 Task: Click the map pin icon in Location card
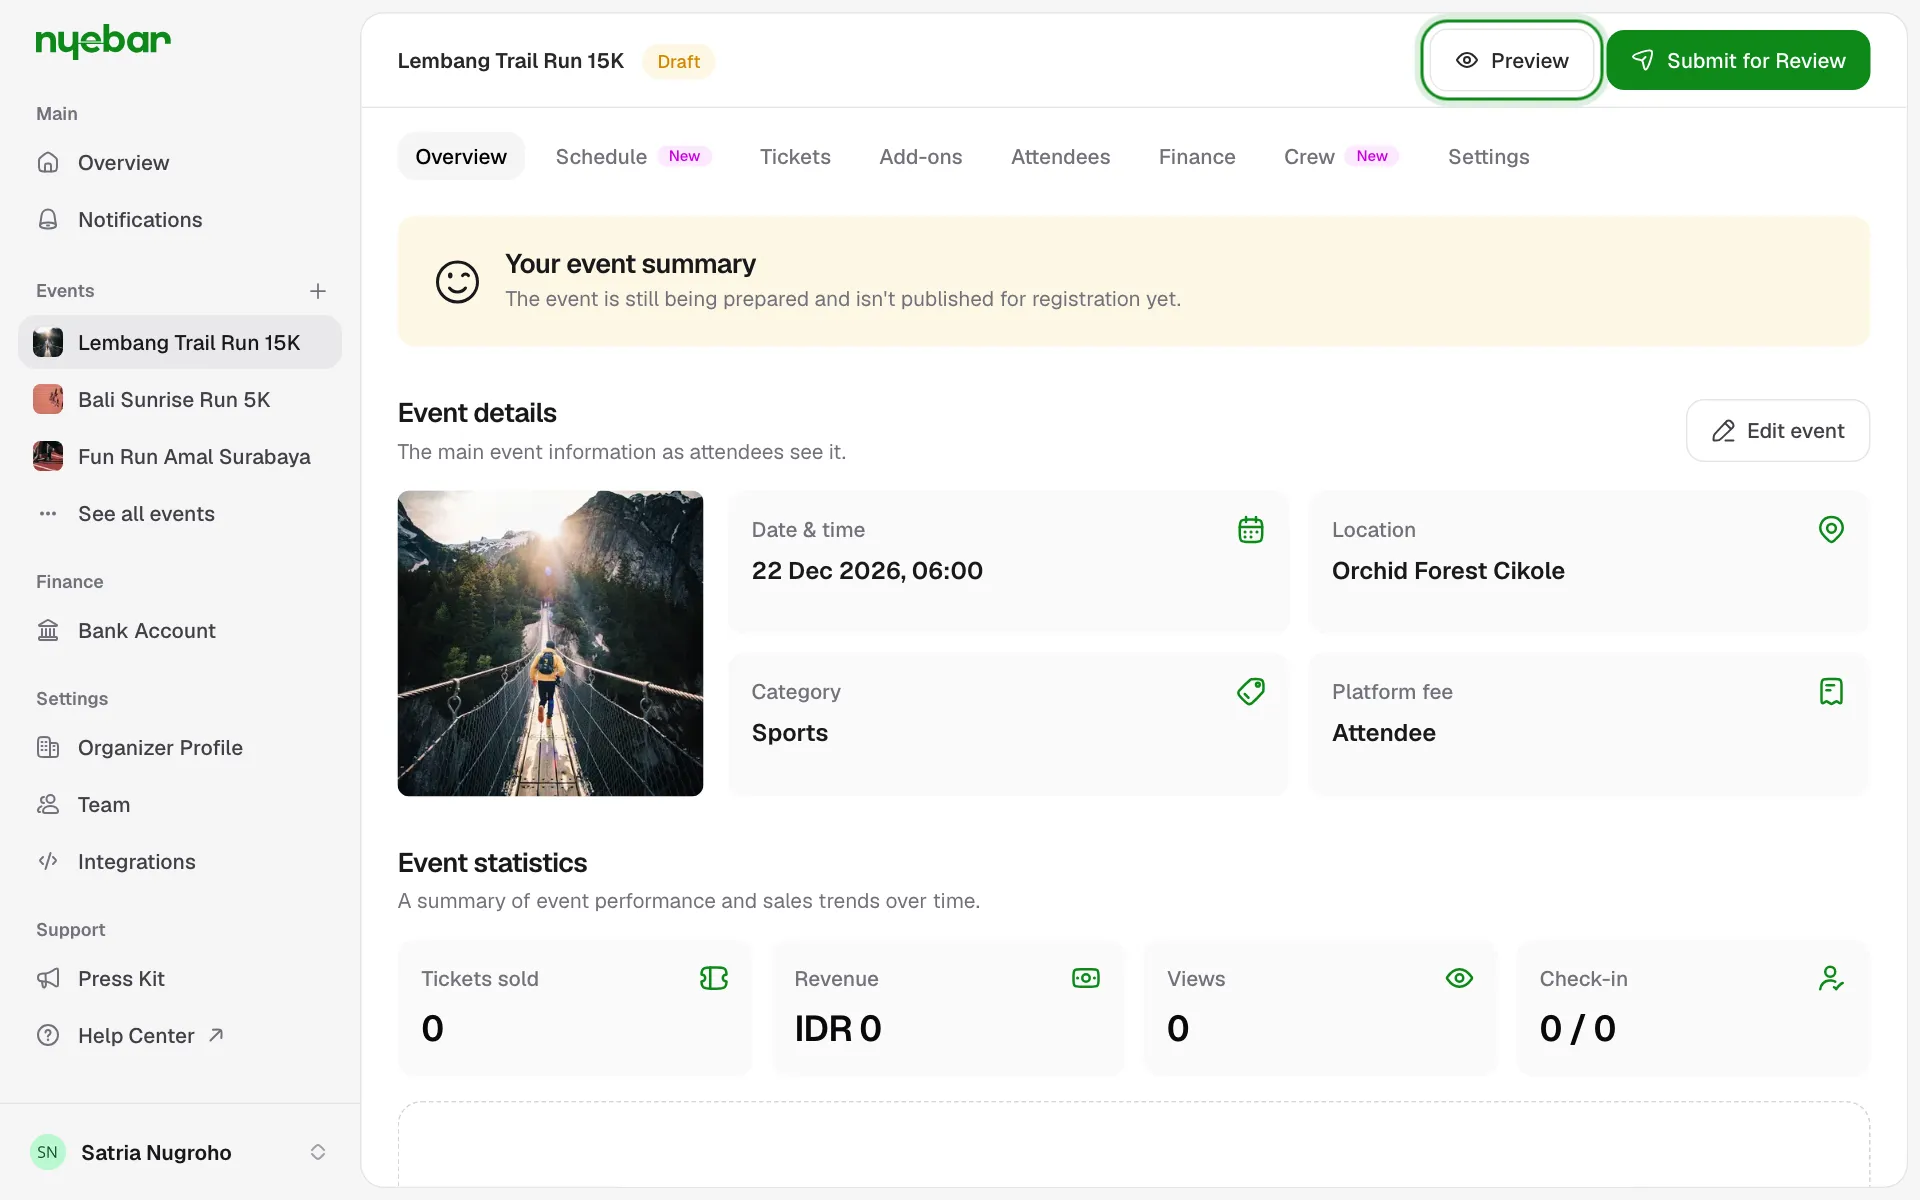[x=1831, y=530]
